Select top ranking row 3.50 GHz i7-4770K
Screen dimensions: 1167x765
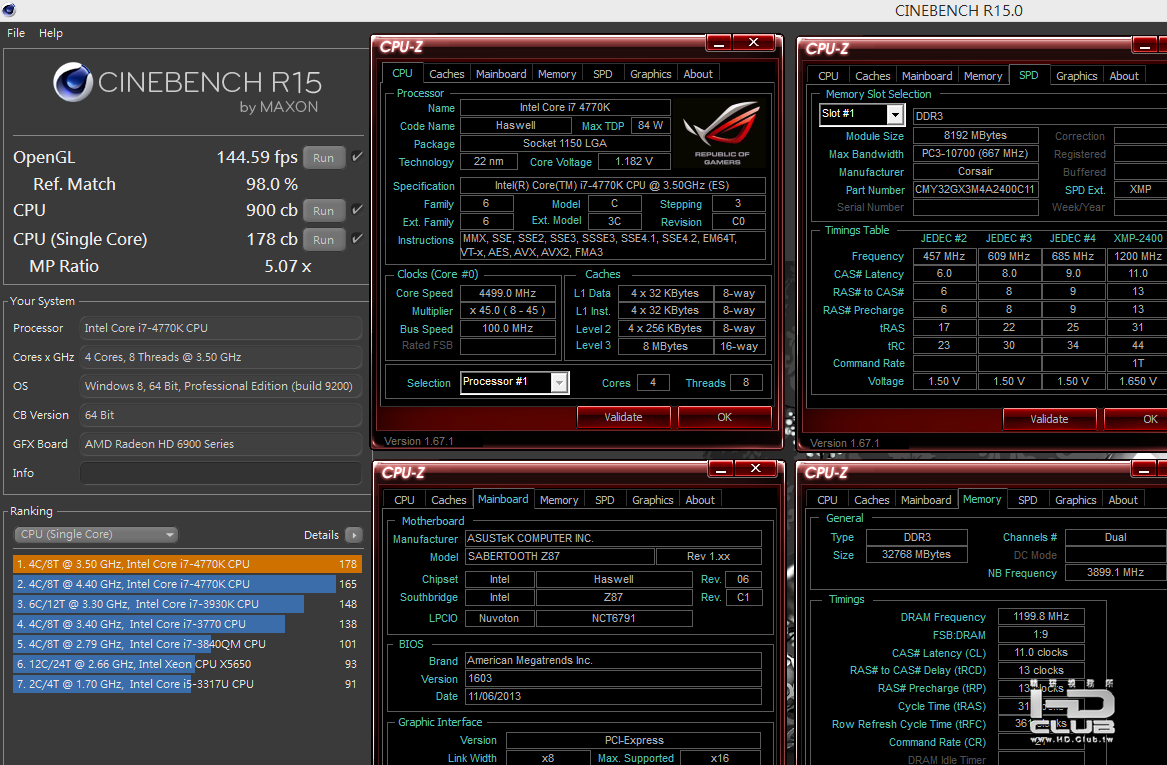coord(186,564)
